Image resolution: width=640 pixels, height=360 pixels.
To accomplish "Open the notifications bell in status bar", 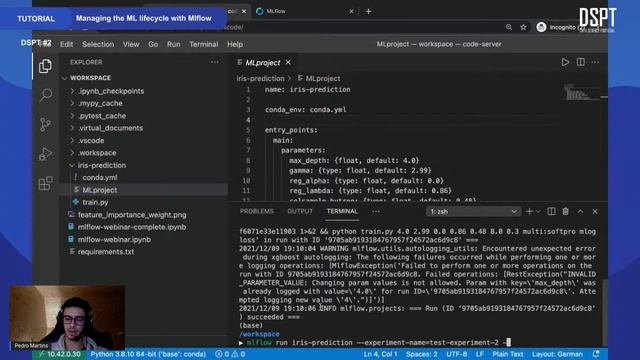I will (596, 354).
